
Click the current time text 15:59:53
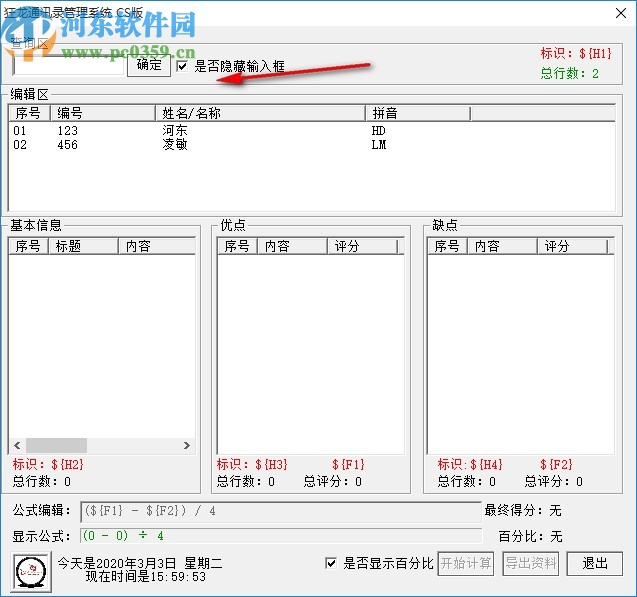click(178, 577)
